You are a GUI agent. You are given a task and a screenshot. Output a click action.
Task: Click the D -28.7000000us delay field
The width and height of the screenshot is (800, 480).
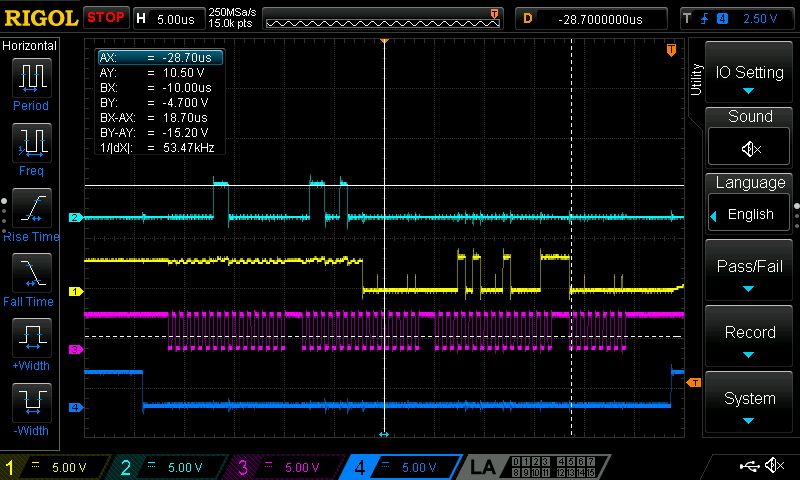click(592, 19)
